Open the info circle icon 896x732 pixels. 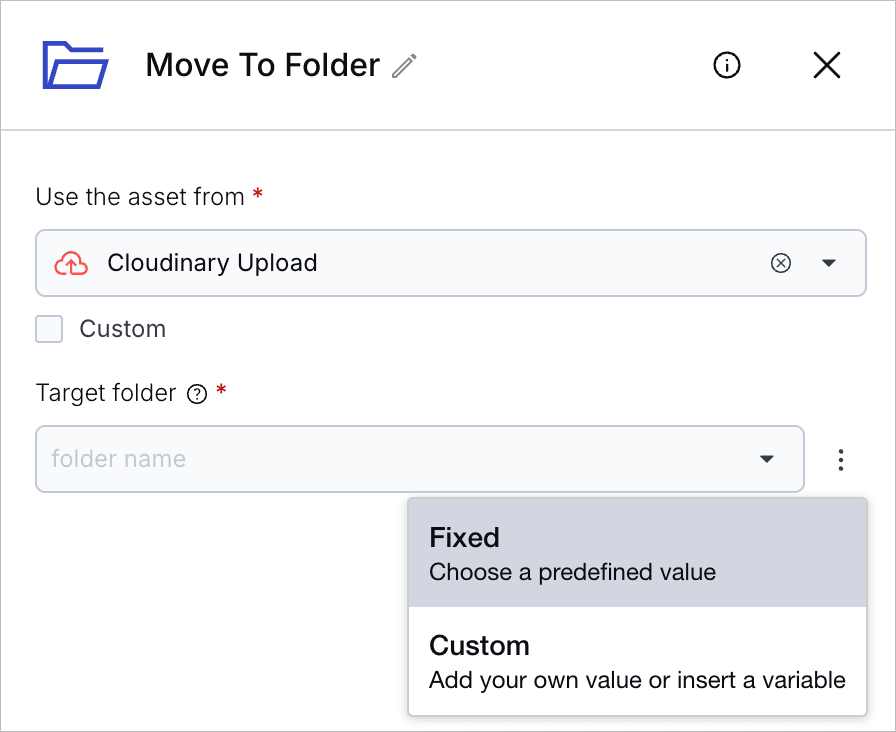click(726, 65)
